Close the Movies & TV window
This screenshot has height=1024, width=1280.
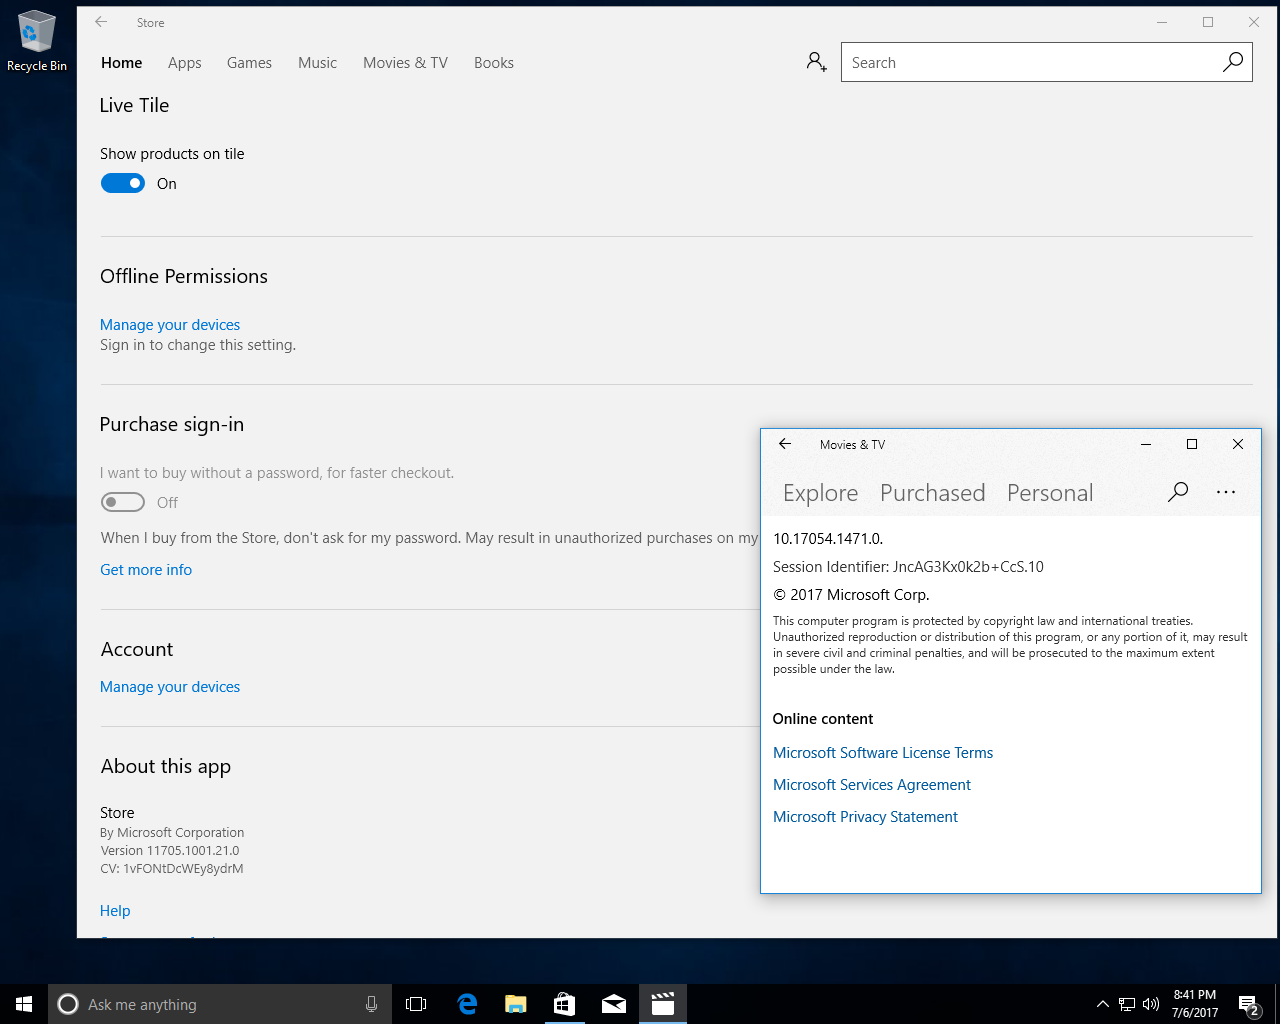point(1238,444)
